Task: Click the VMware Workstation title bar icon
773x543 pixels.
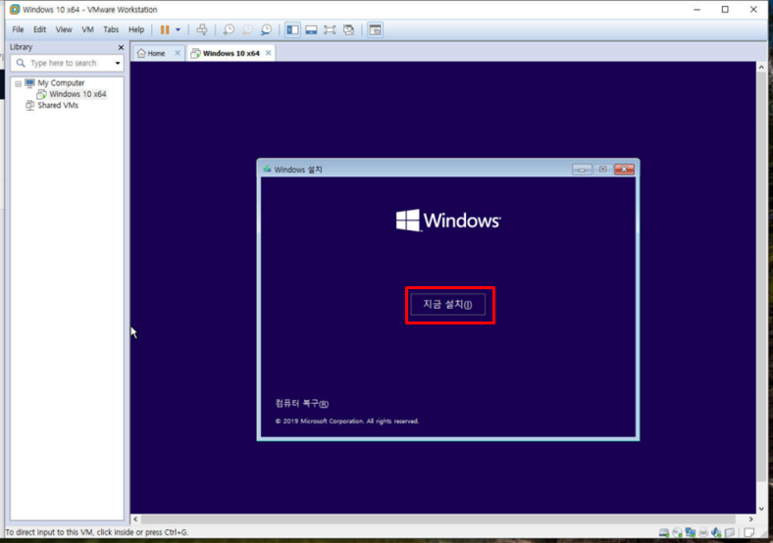Action: point(15,9)
